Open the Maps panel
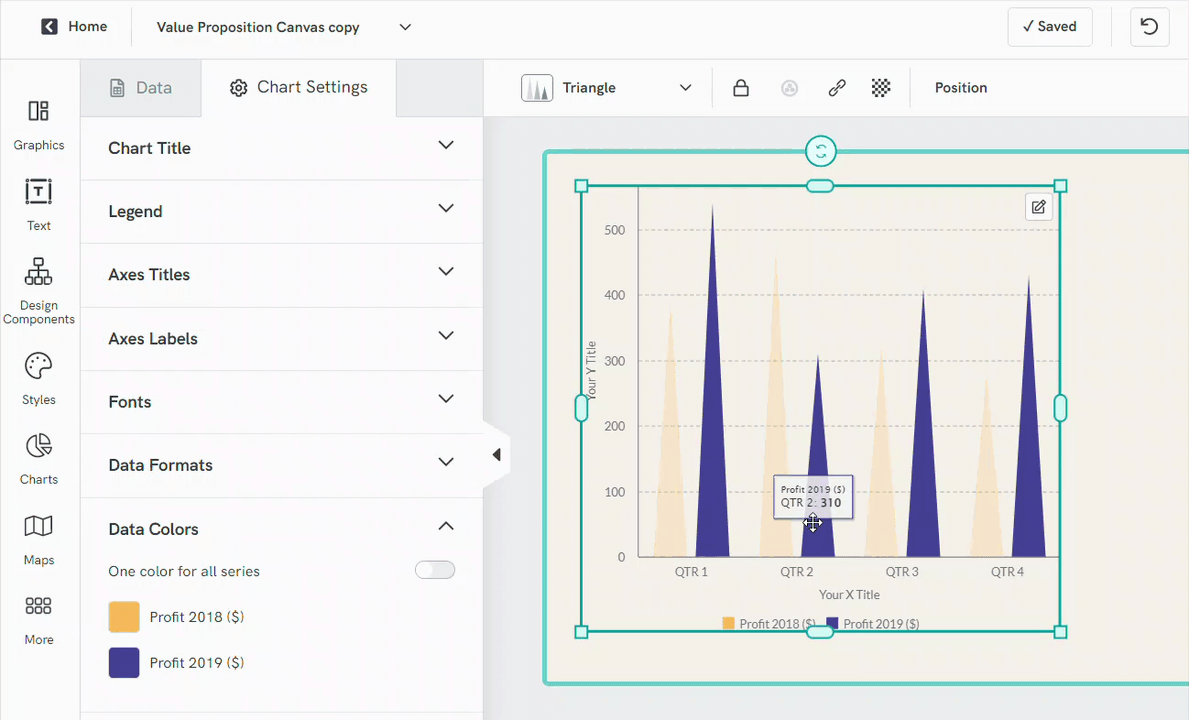Image resolution: width=1189 pixels, height=720 pixels. click(38, 534)
